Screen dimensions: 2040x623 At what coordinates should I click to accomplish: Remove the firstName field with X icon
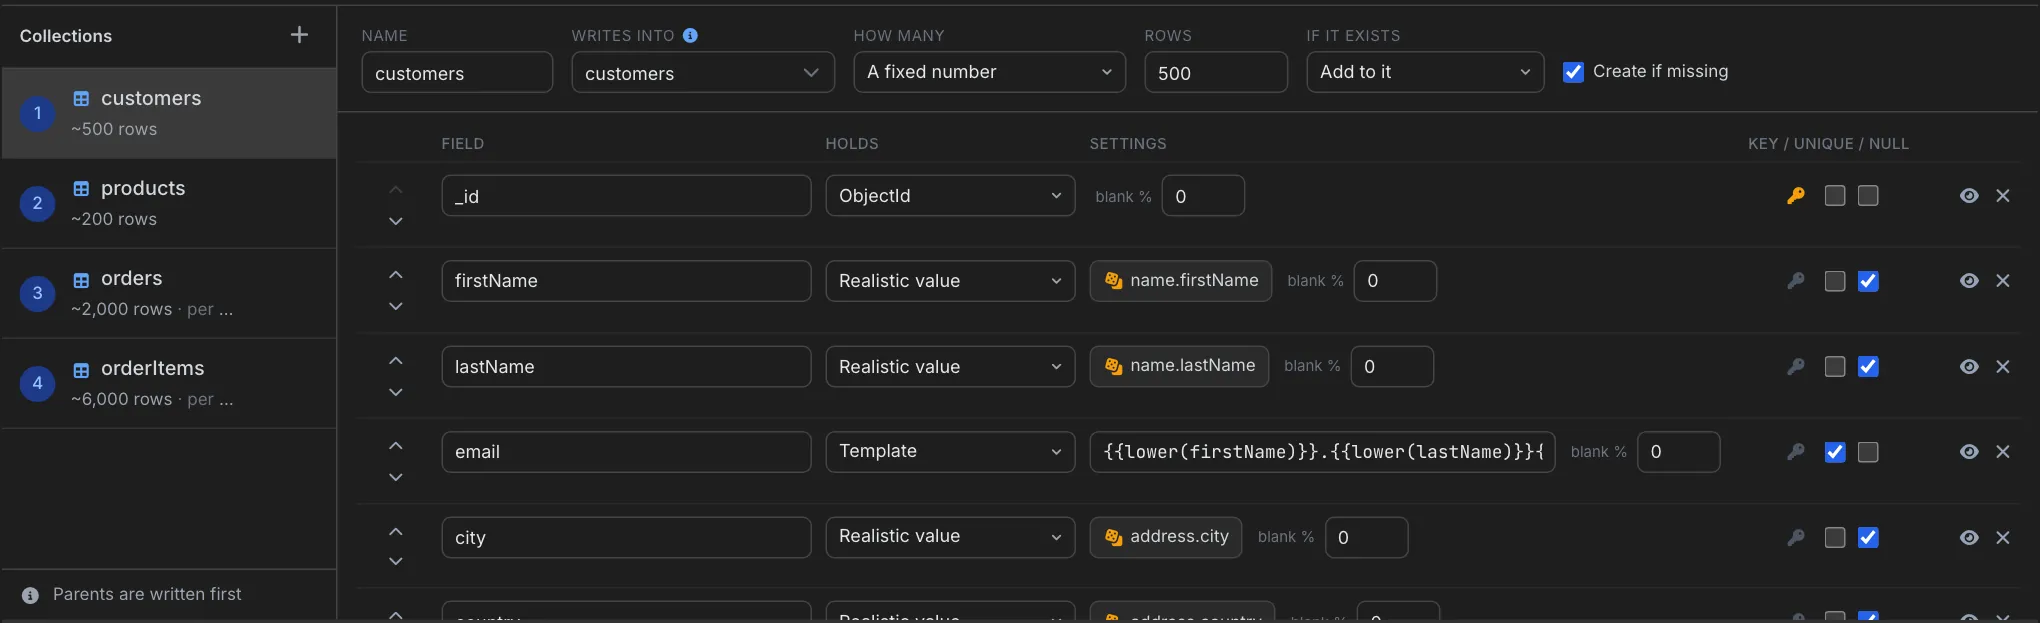2003,281
